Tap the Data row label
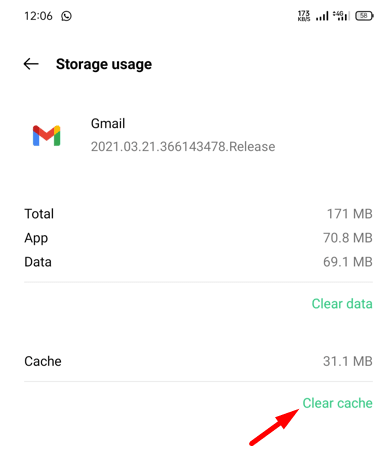 [38, 262]
